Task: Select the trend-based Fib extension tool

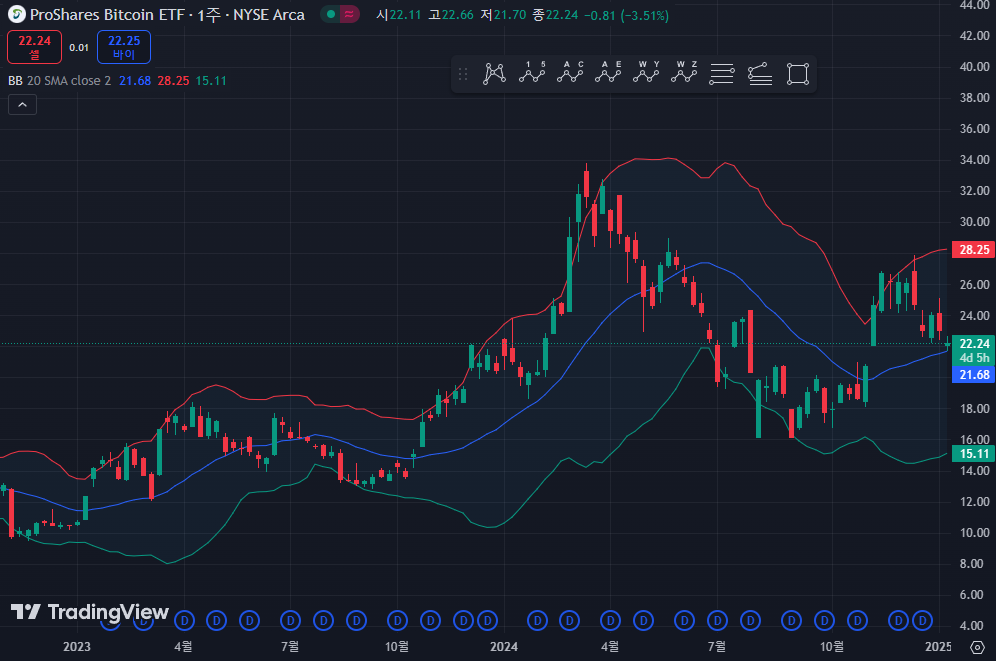Action: pyautogui.click(x=760, y=74)
